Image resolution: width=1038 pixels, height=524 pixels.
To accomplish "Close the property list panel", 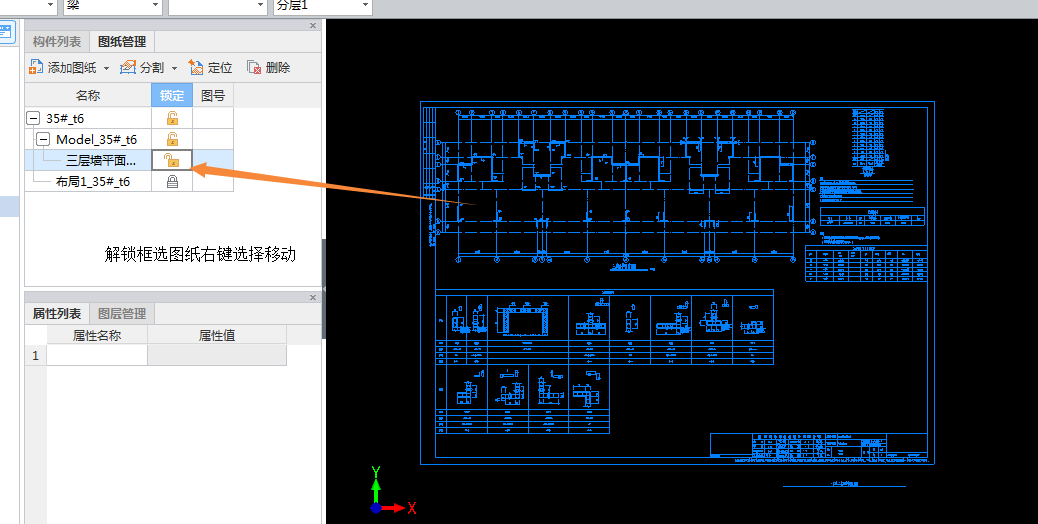I will pos(313,297).
